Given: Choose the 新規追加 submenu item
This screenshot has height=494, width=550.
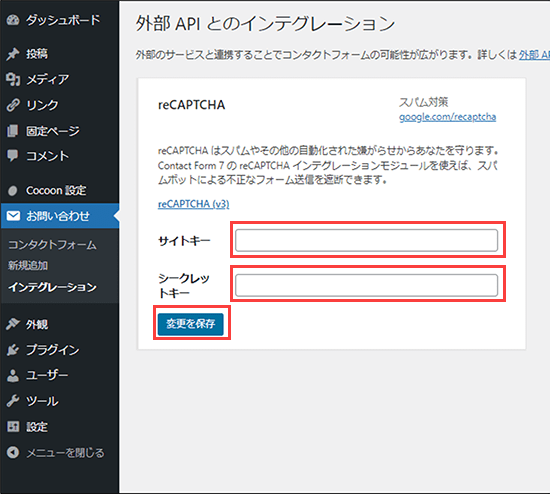Looking at the screenshot, I should pyautogui.click(x=28, y=266).
